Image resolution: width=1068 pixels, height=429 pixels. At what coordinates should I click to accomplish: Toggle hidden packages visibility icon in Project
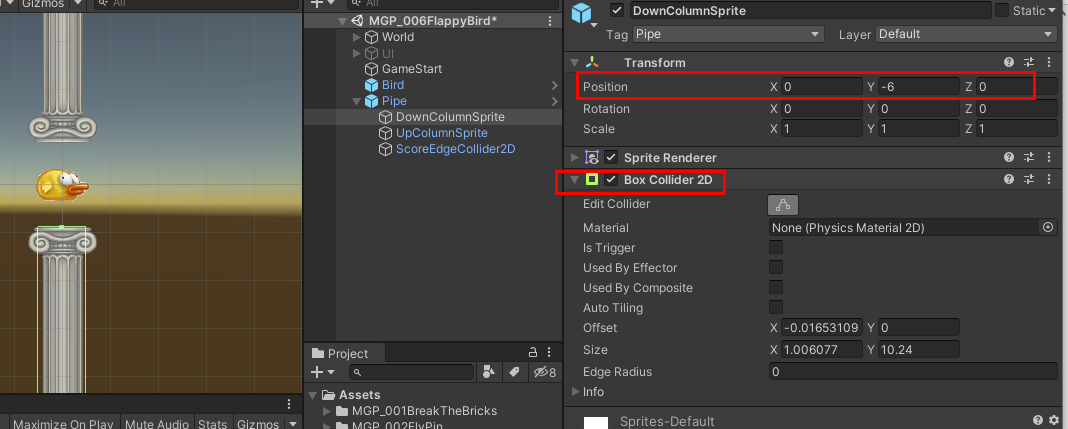coord(545,372)
